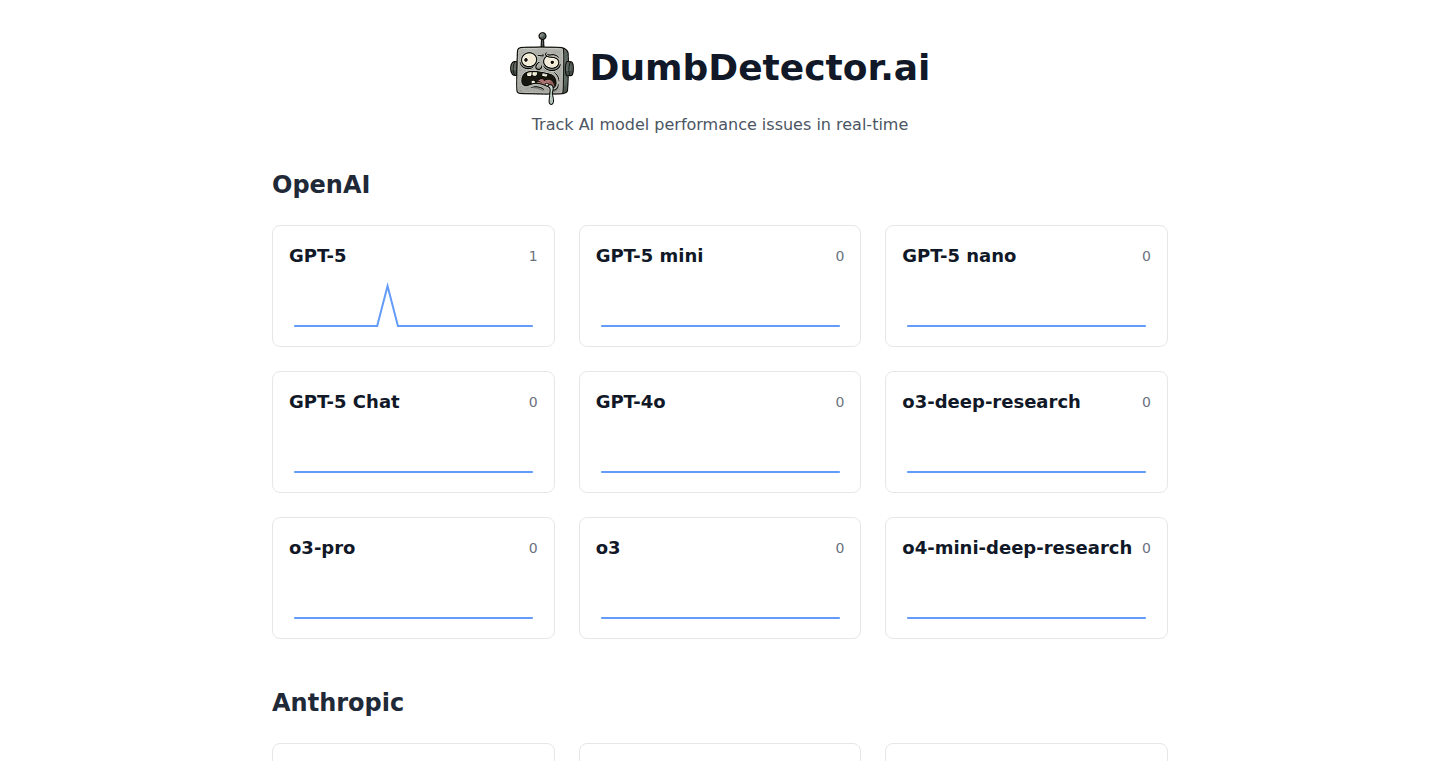Click the zombie robot logo icon
Viewport: 1440px width, 761px height.
coord(543,68)
